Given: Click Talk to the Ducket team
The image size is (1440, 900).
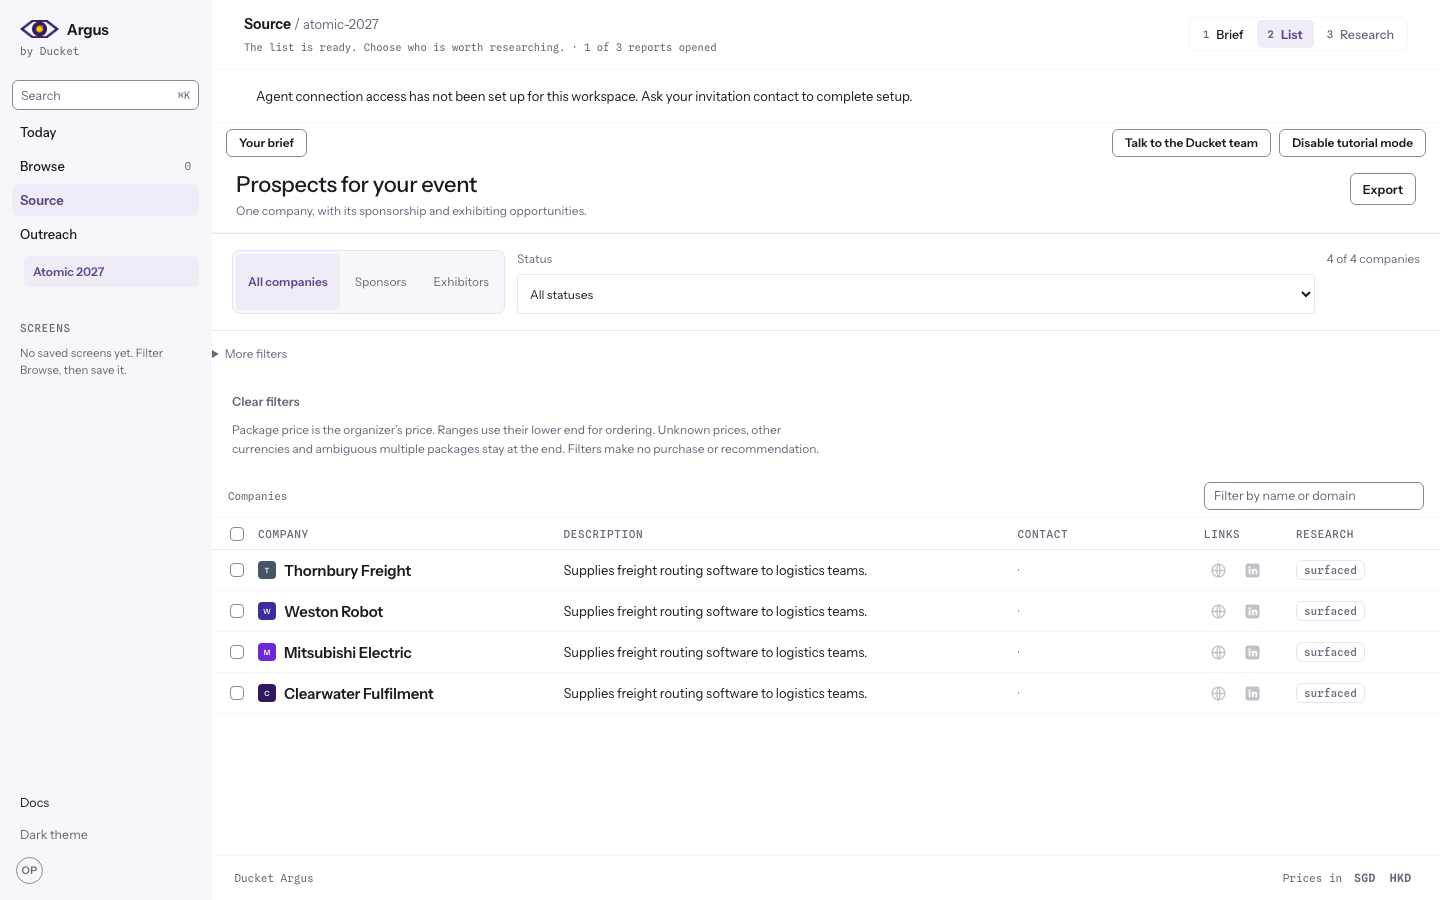Looking at the screenshot, I should pos(1191,143).
